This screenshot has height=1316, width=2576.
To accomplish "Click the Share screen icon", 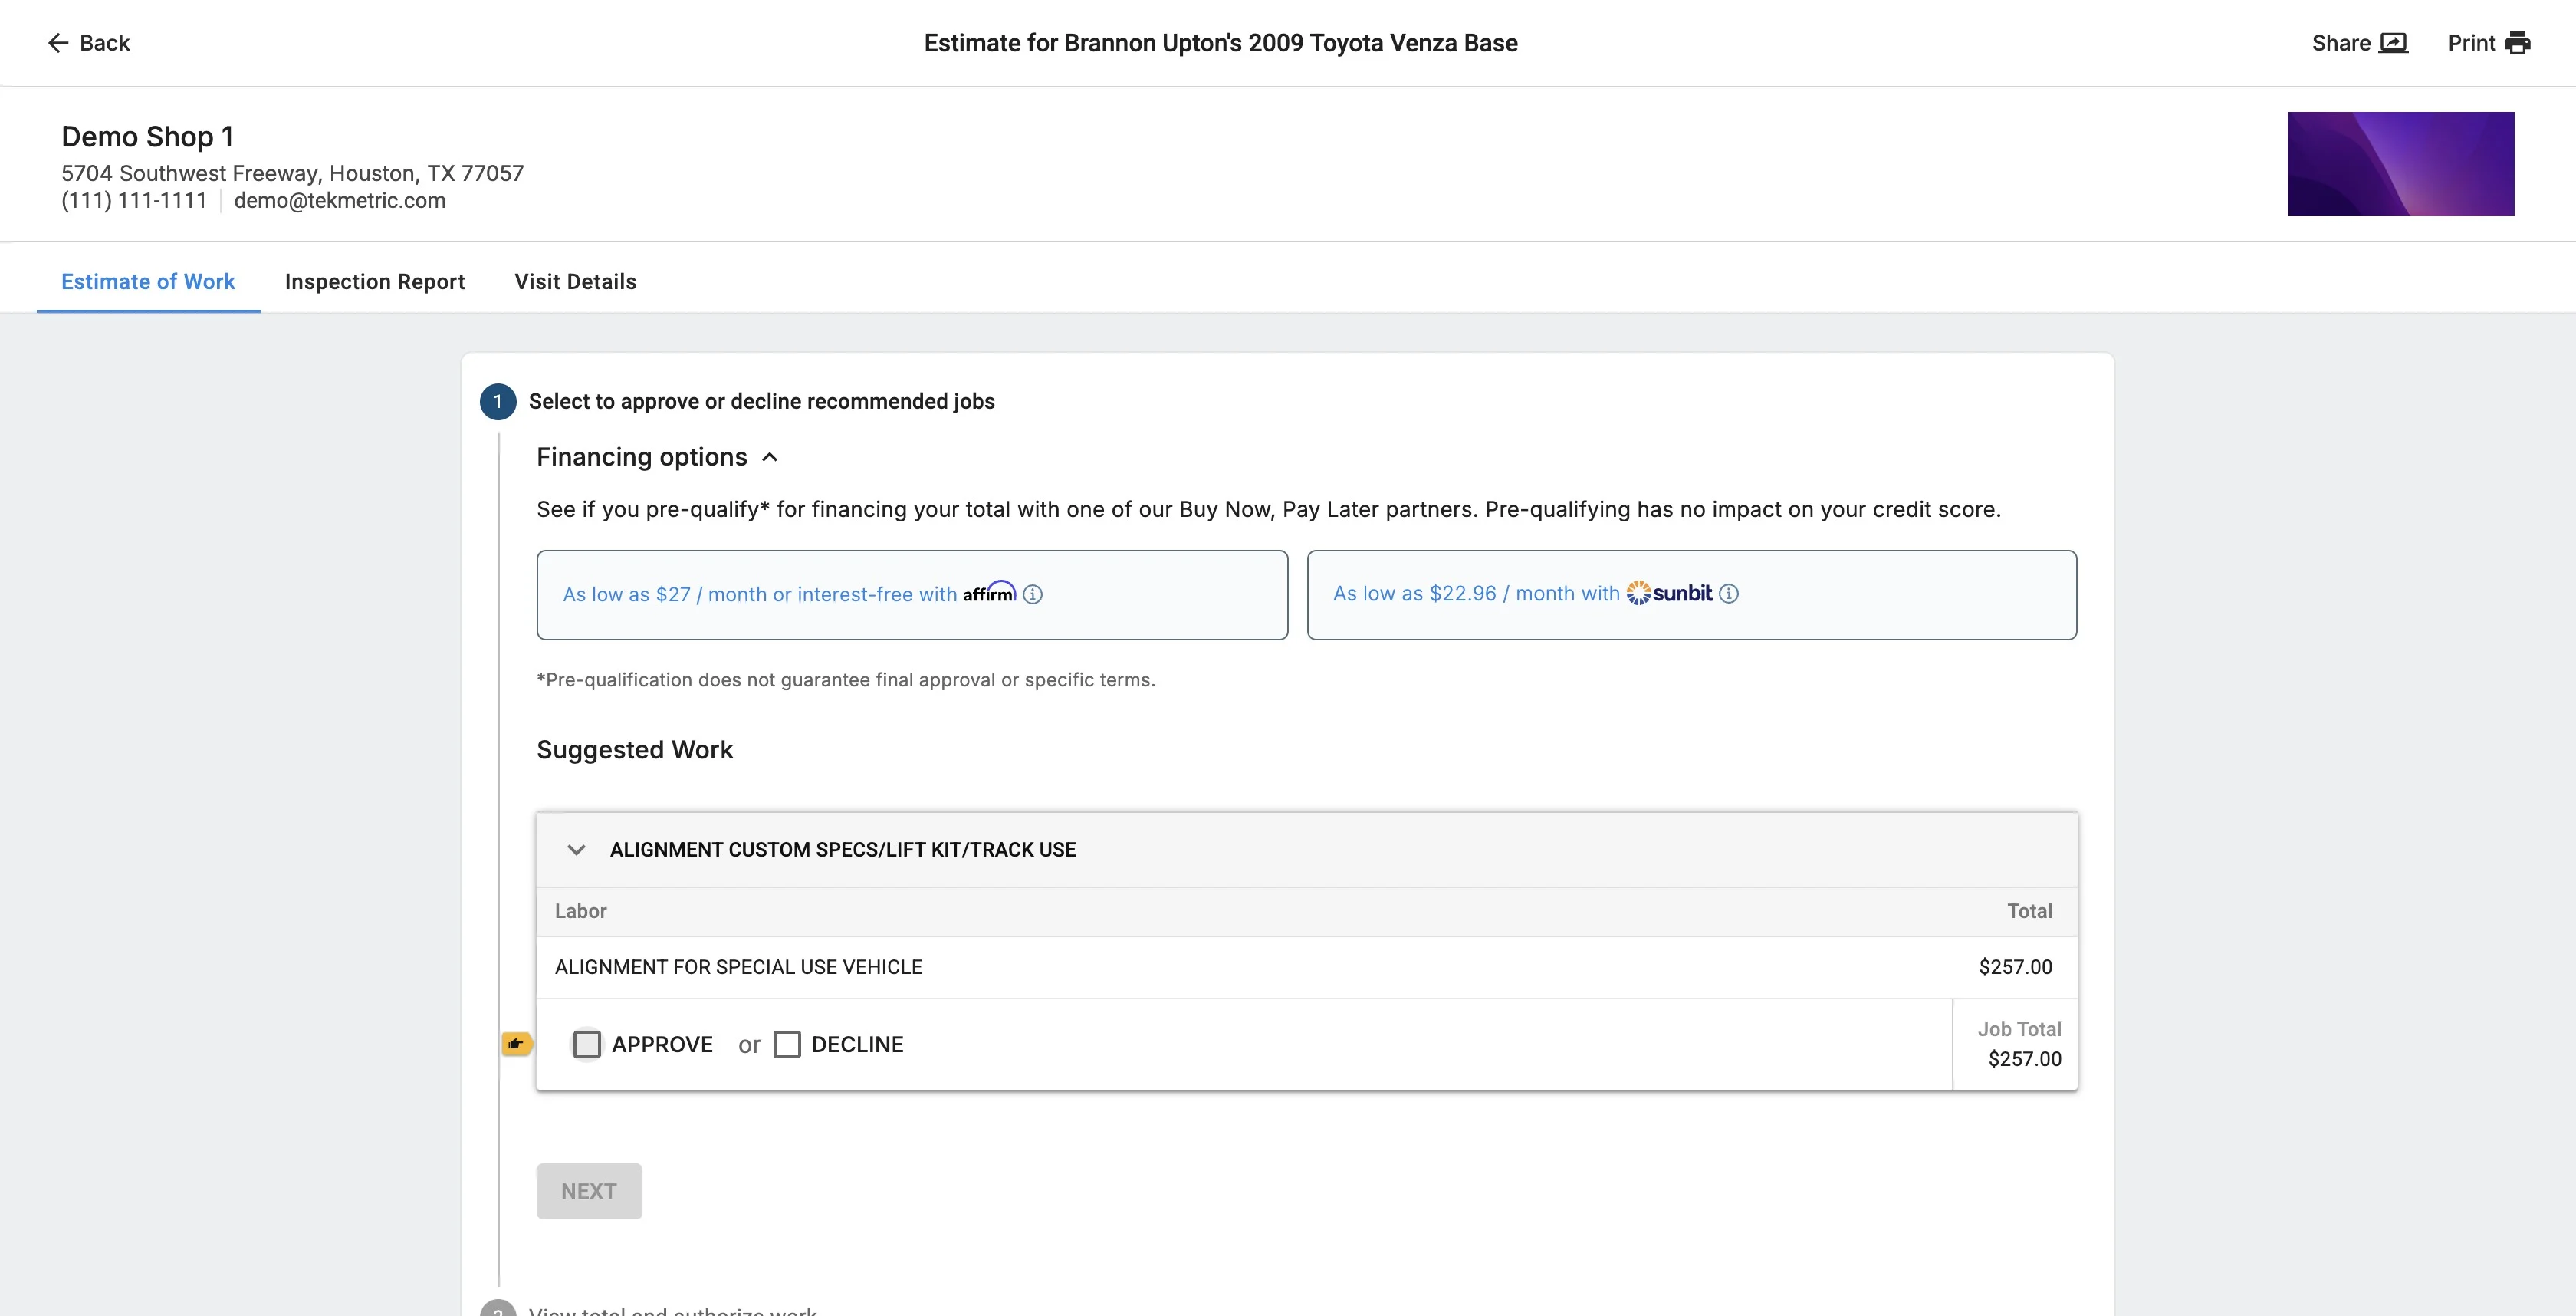I will pos(2393,43).
